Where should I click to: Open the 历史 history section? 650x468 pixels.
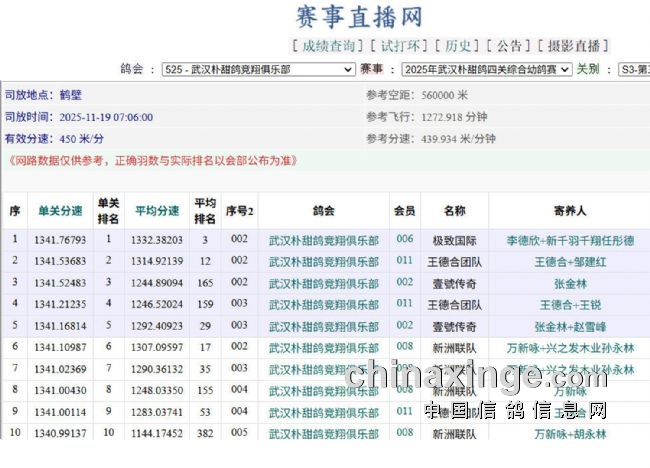(x=458, y=46)
